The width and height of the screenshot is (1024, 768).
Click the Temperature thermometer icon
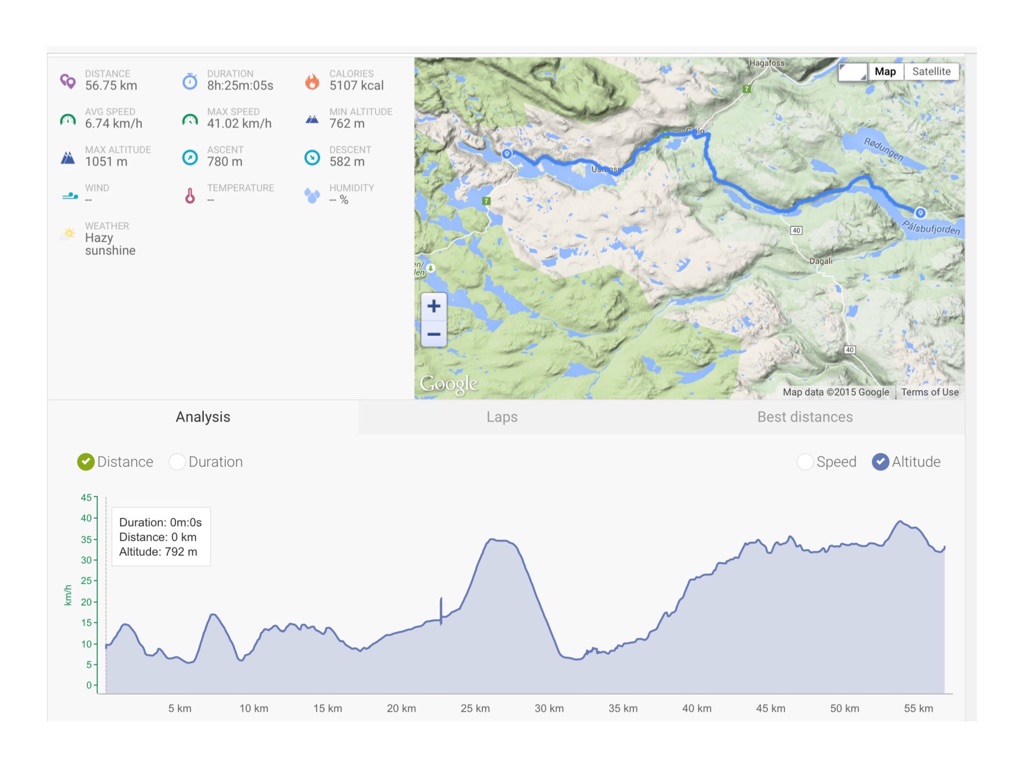190,195
